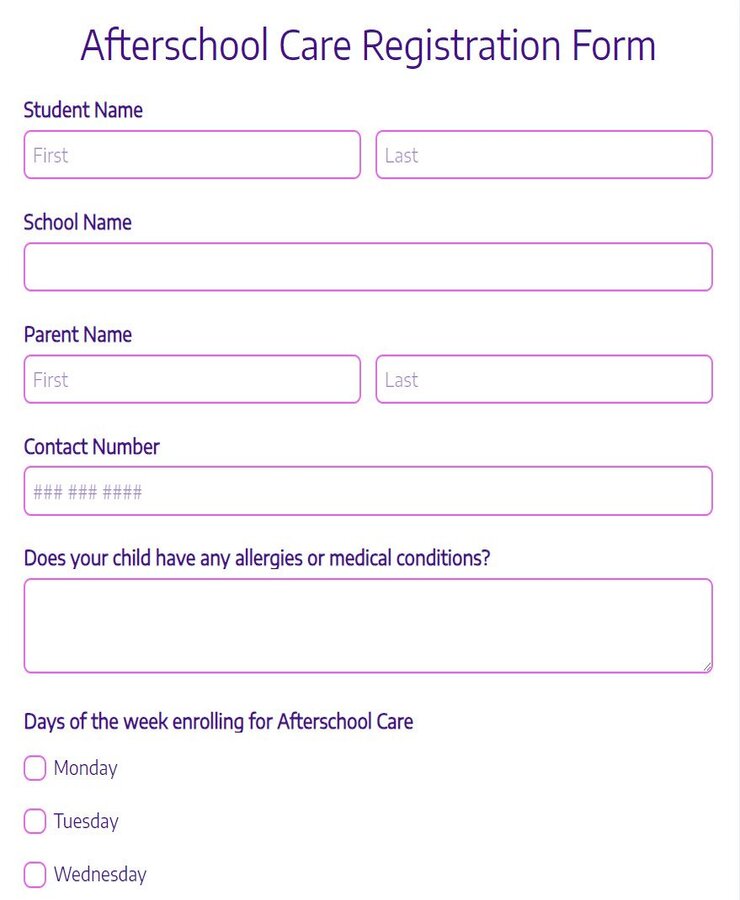
Task: Click the Parent Name label
Action: point(78,335)
